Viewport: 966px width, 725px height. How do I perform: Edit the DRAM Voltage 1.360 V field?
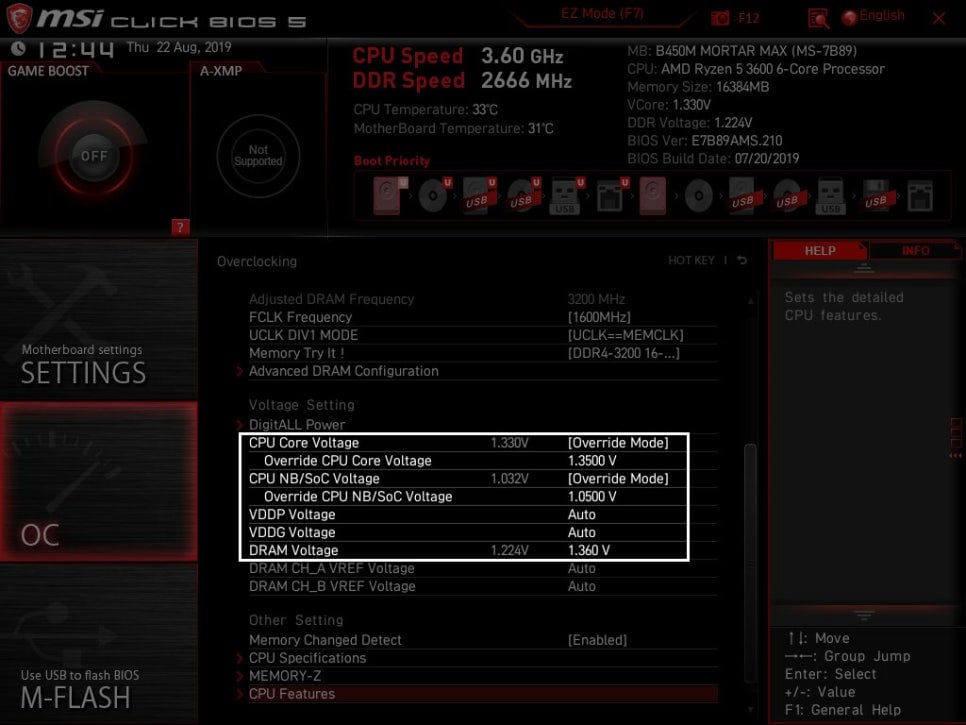(x=589, y=550)
